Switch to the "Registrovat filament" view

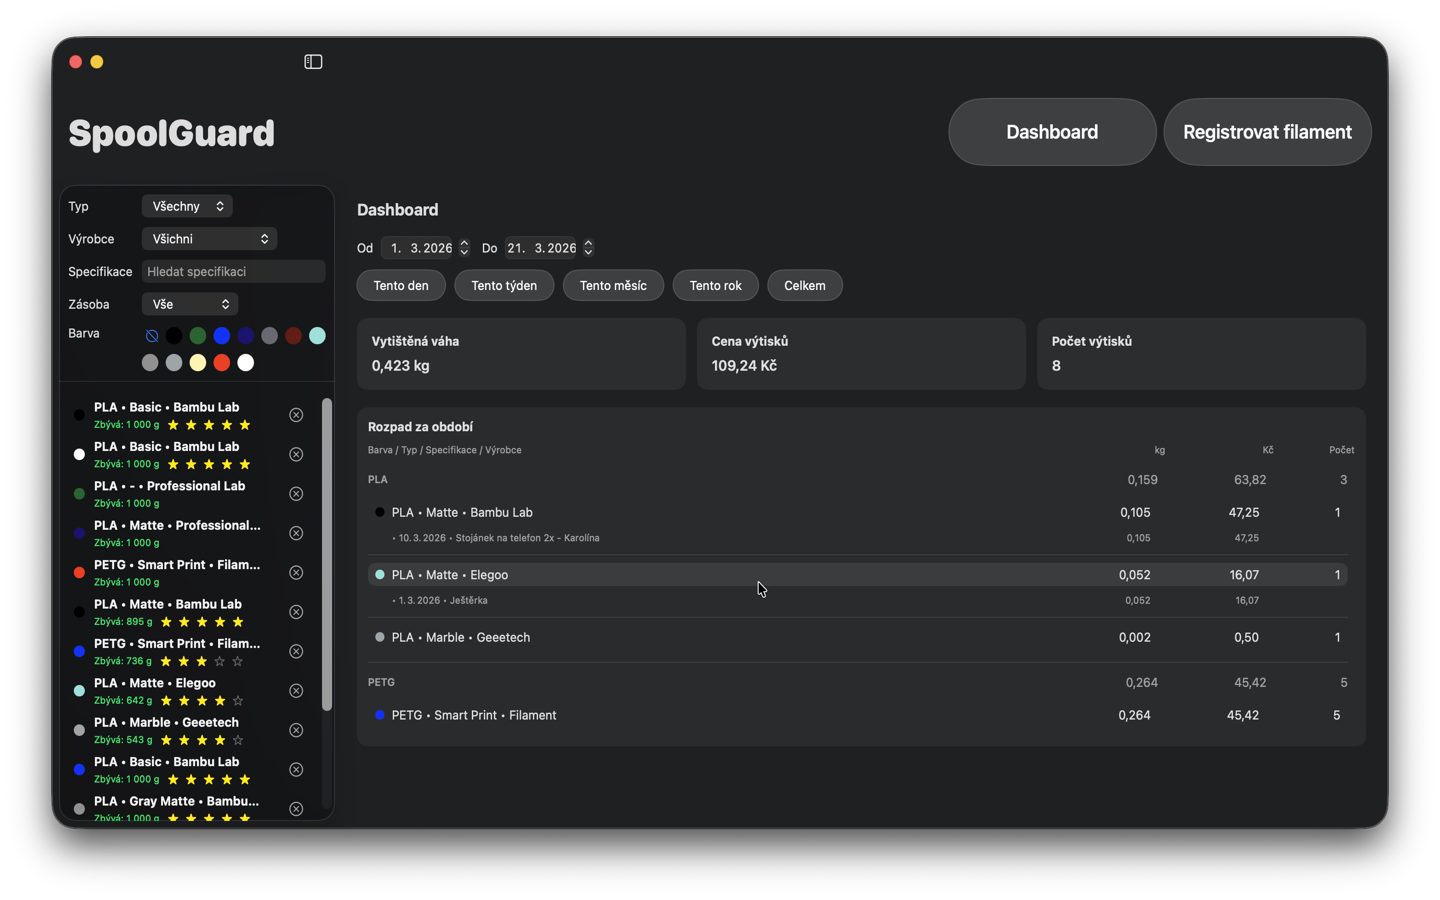point(1267,131)
